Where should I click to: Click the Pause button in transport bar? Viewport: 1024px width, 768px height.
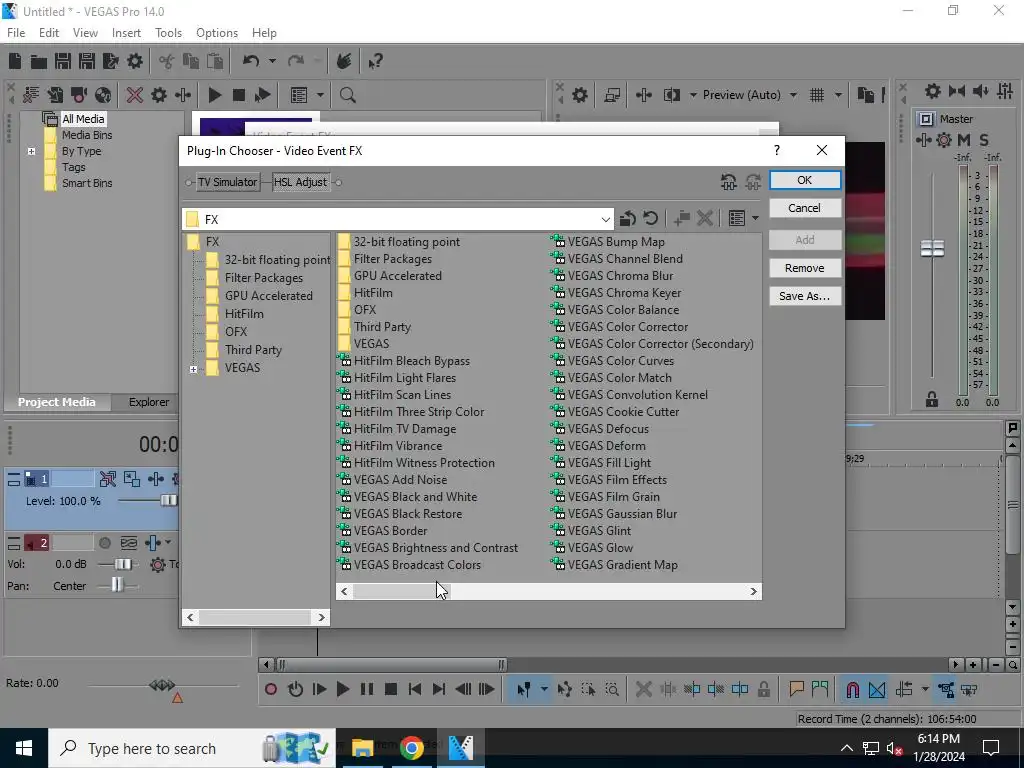(x=367, y=690)
